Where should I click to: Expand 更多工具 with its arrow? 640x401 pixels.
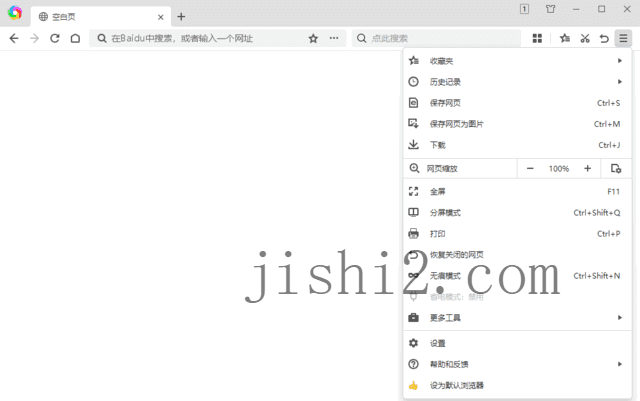click(x=620, y=318)
